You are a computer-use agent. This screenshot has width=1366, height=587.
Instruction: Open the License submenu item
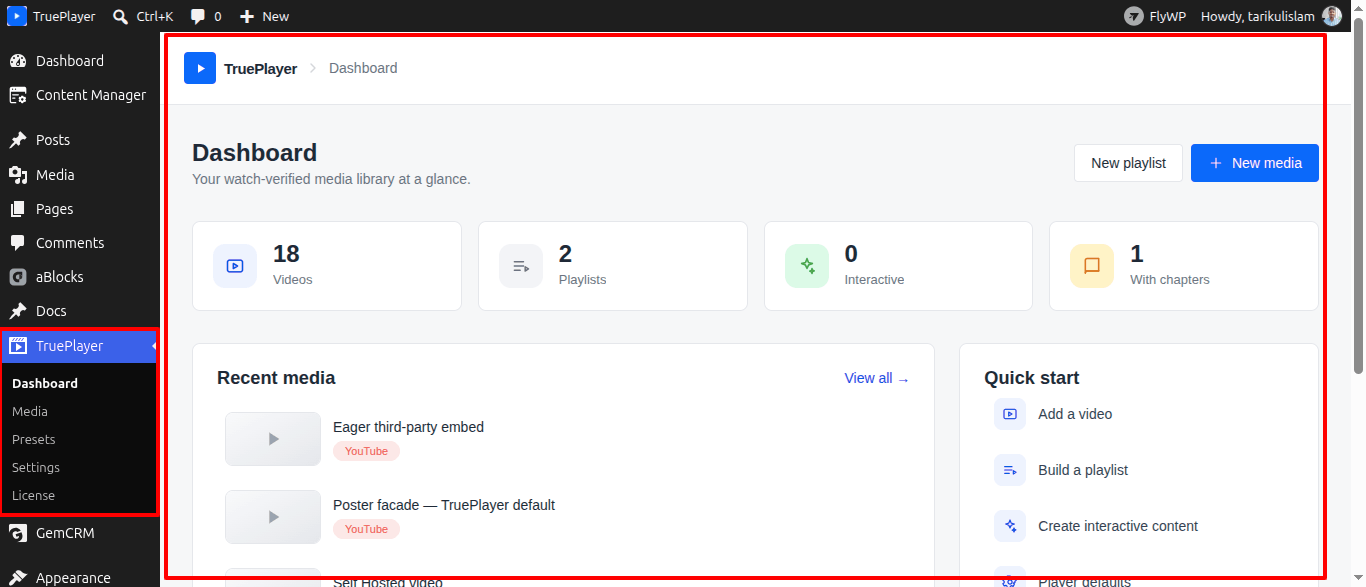(34, 495)
